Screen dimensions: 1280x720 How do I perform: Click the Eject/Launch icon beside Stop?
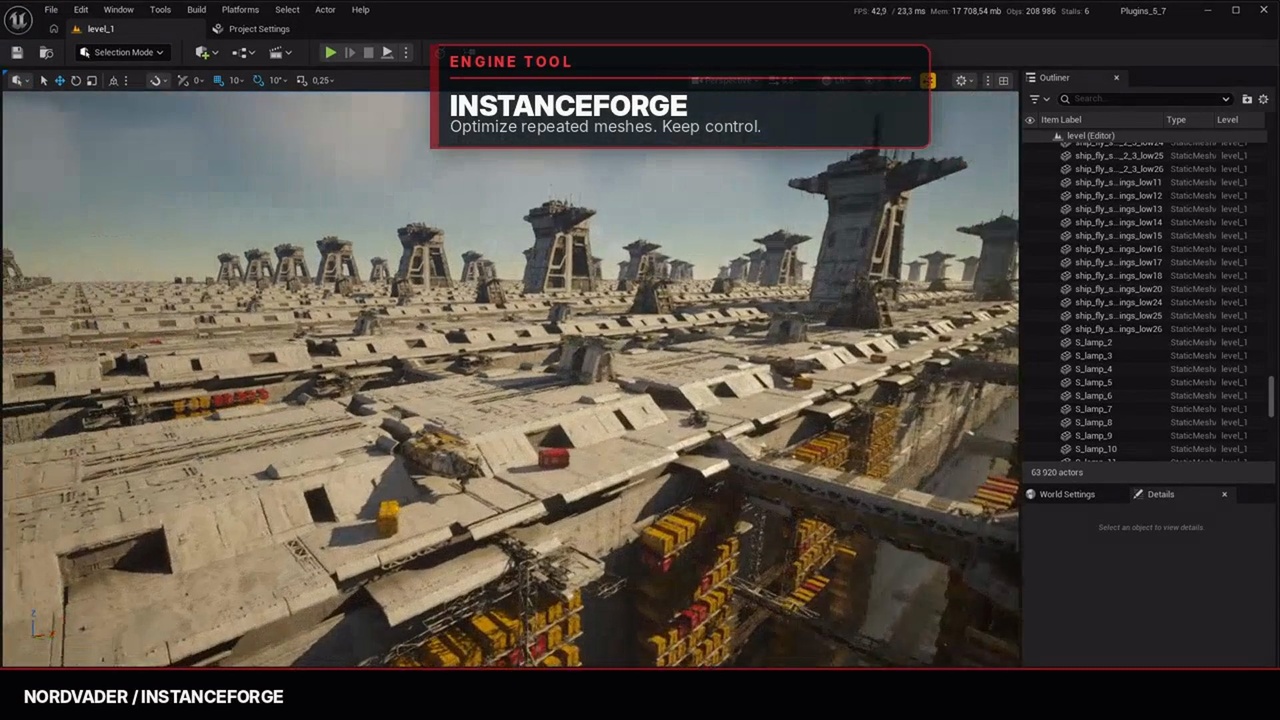point(387,53)
